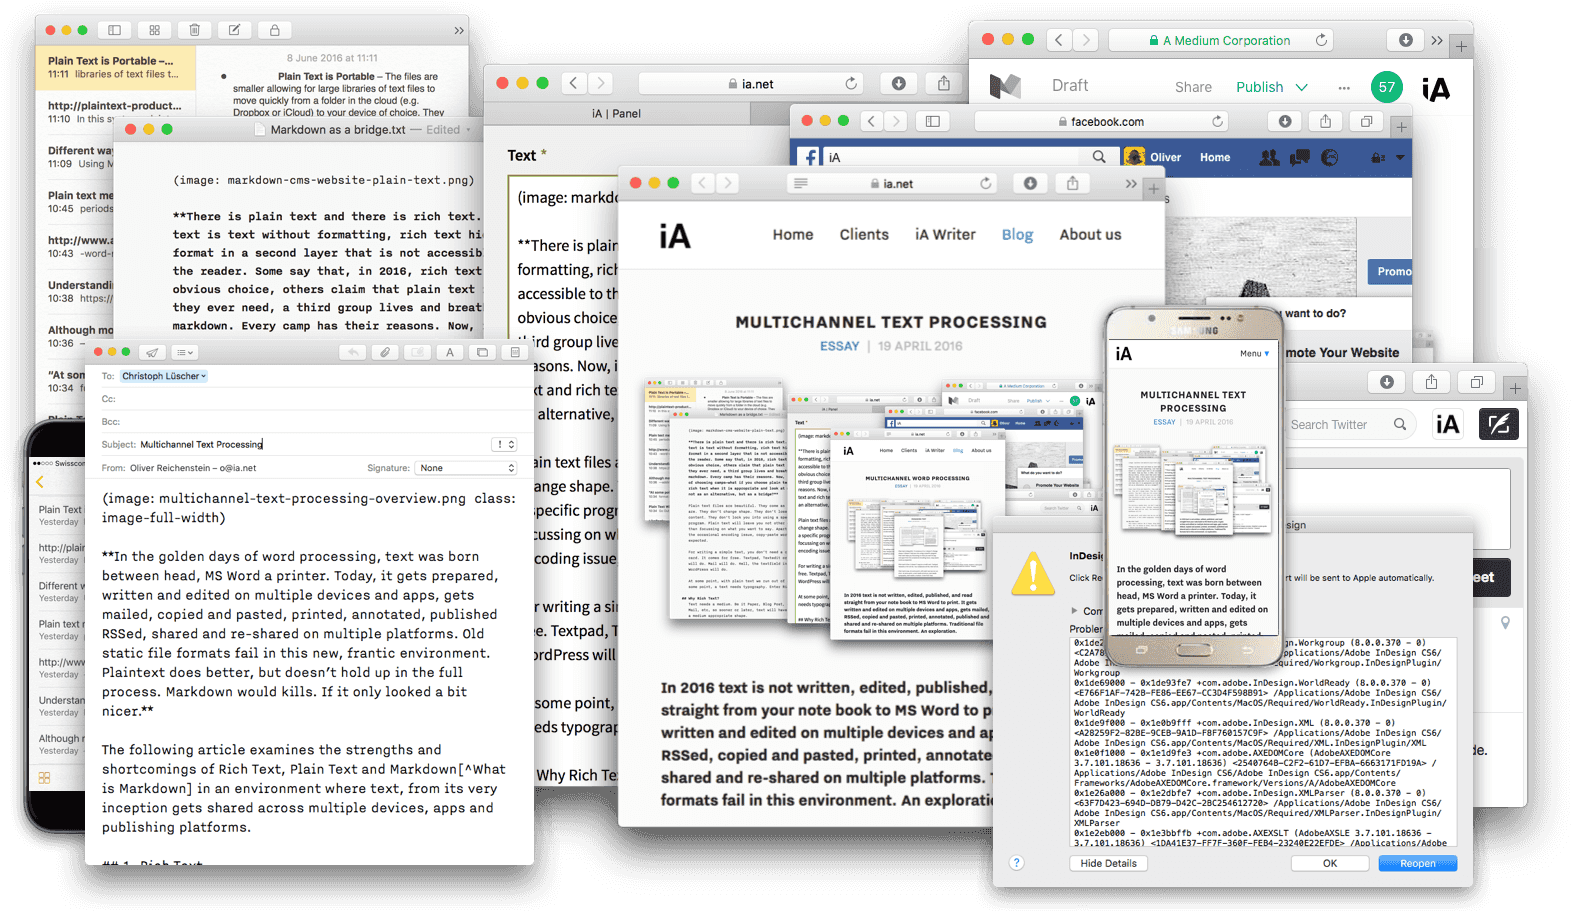Click show tabs icon in Facebook window
Screen dimensions: 1571x911
(x=1366, y=121)
